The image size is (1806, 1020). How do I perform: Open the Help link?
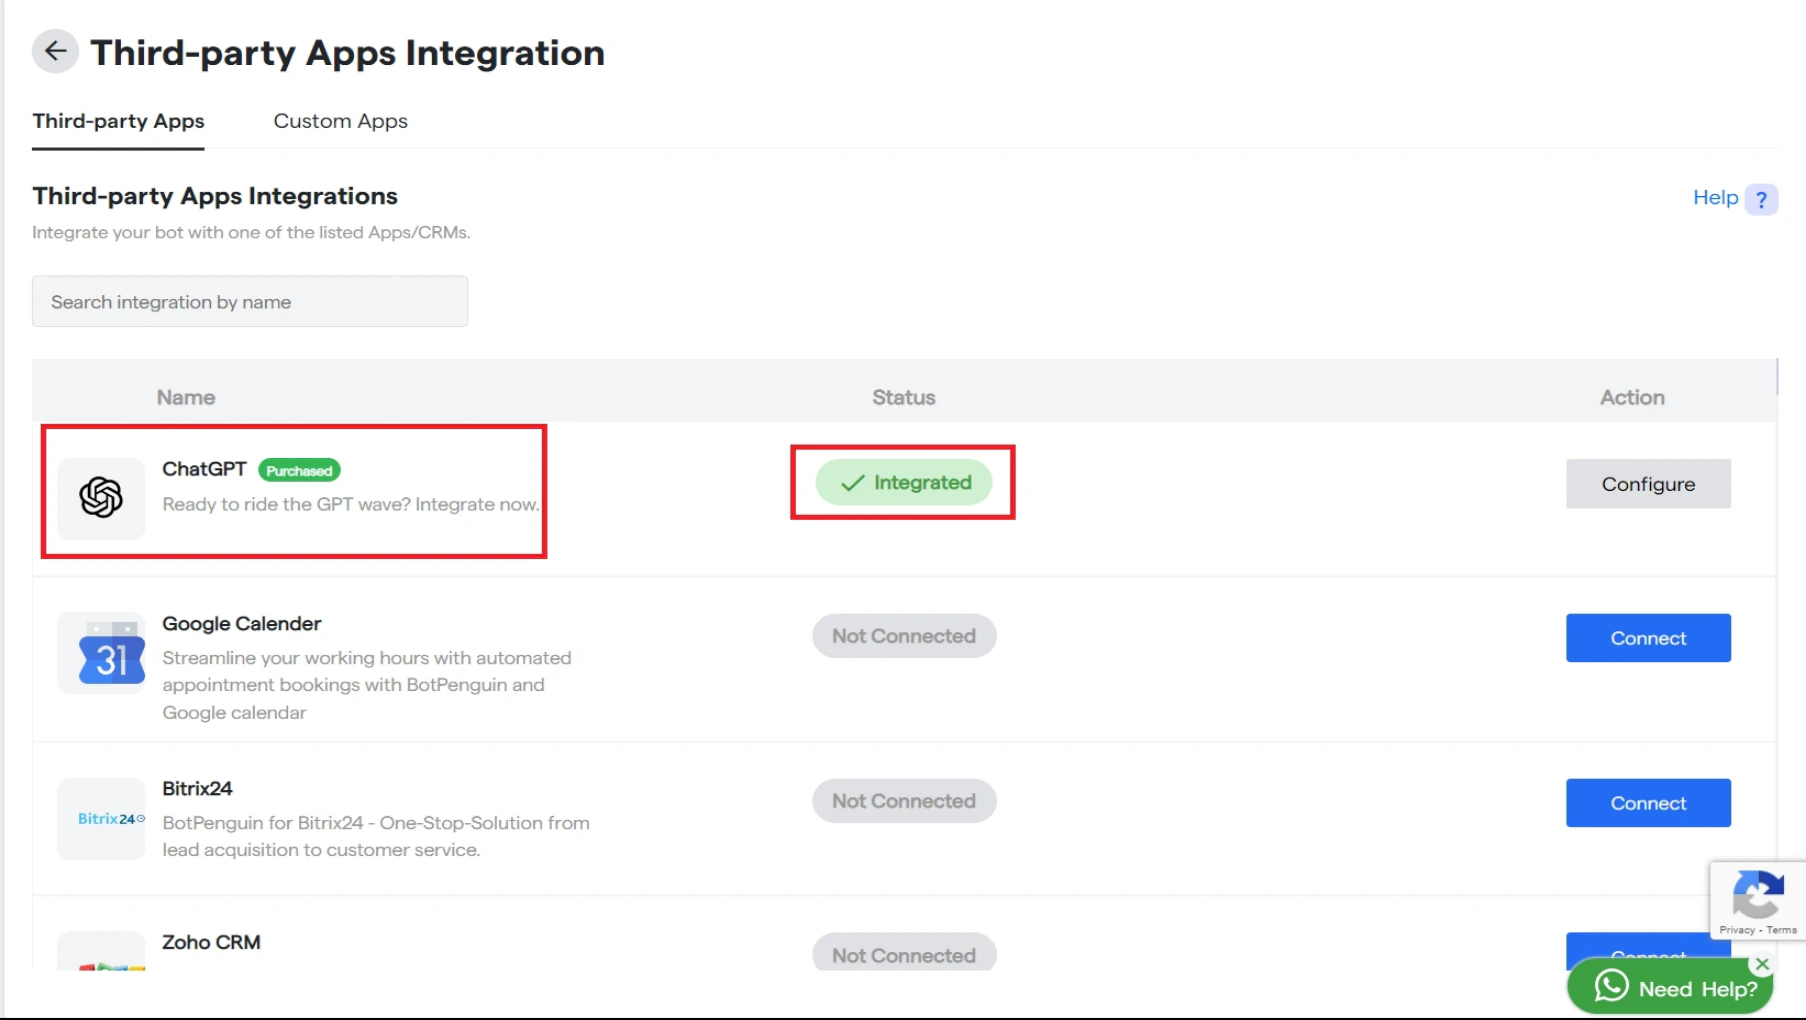[1715, 198]
